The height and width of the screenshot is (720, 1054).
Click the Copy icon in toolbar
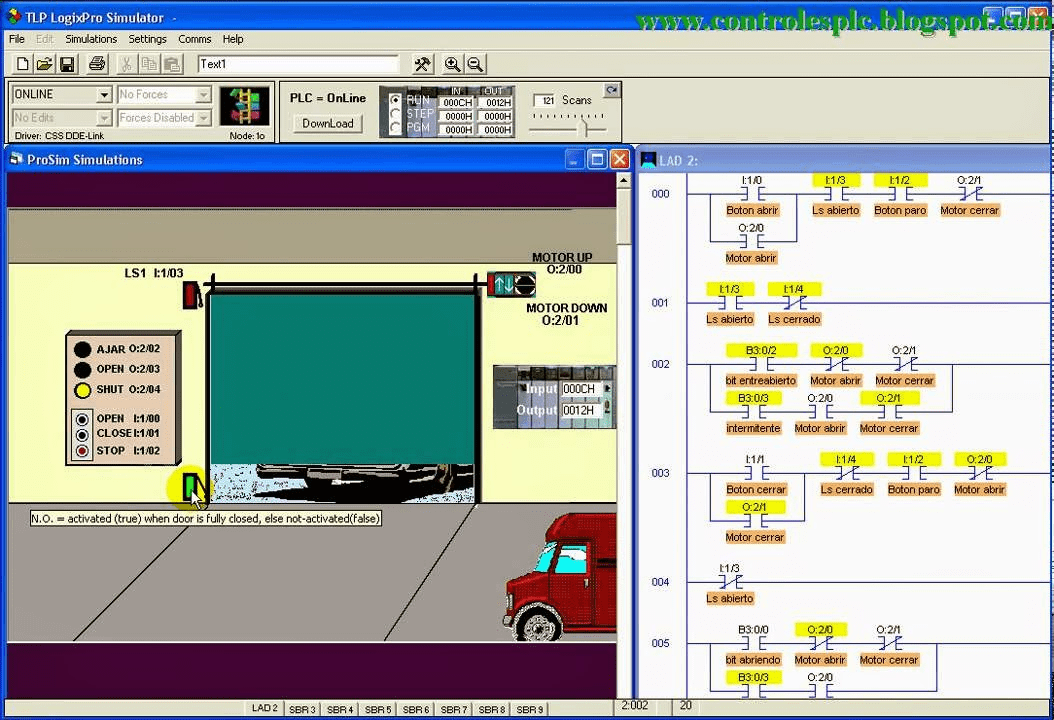point(149,64)
